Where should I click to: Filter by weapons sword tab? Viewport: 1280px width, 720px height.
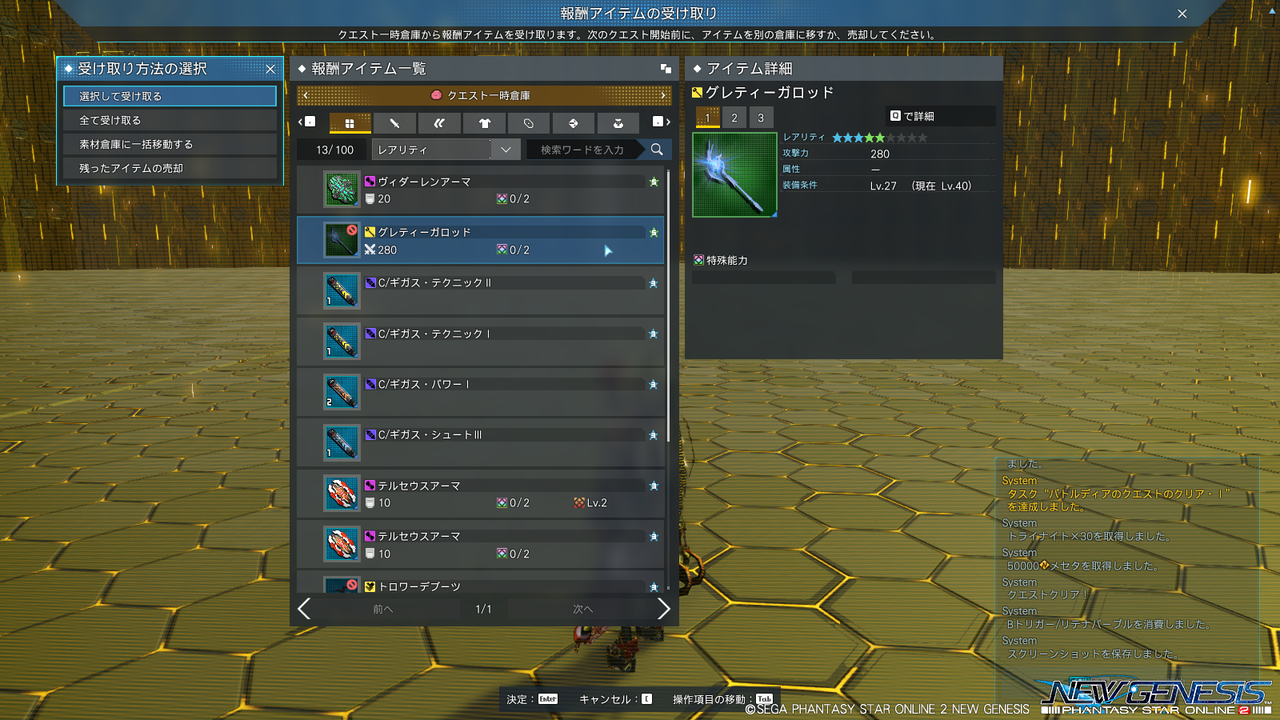(x=395, y=123)
